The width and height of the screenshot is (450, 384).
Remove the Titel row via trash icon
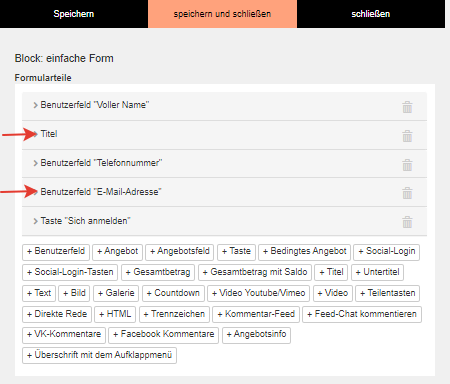pyautogui.click(x=407, y=136)
